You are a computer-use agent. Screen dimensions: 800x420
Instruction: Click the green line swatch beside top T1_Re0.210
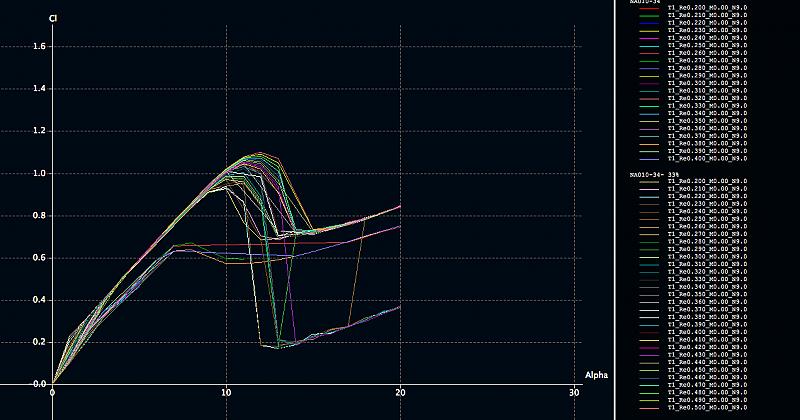click(648, 15)
